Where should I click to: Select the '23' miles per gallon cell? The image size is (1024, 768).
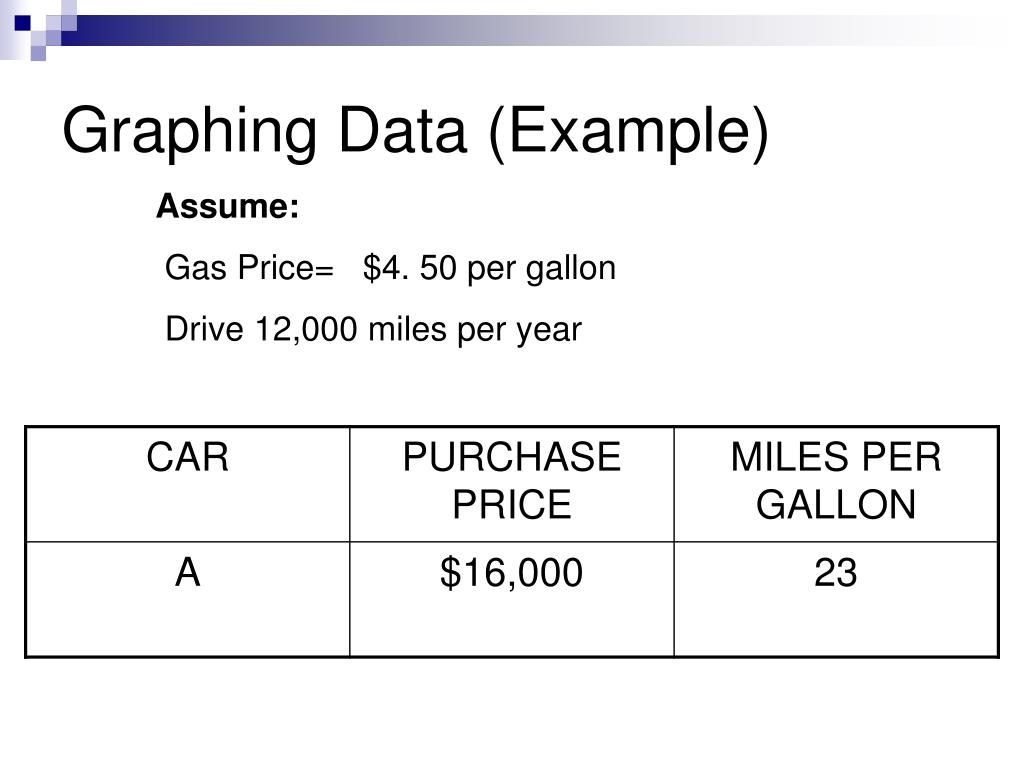(835, 599)
